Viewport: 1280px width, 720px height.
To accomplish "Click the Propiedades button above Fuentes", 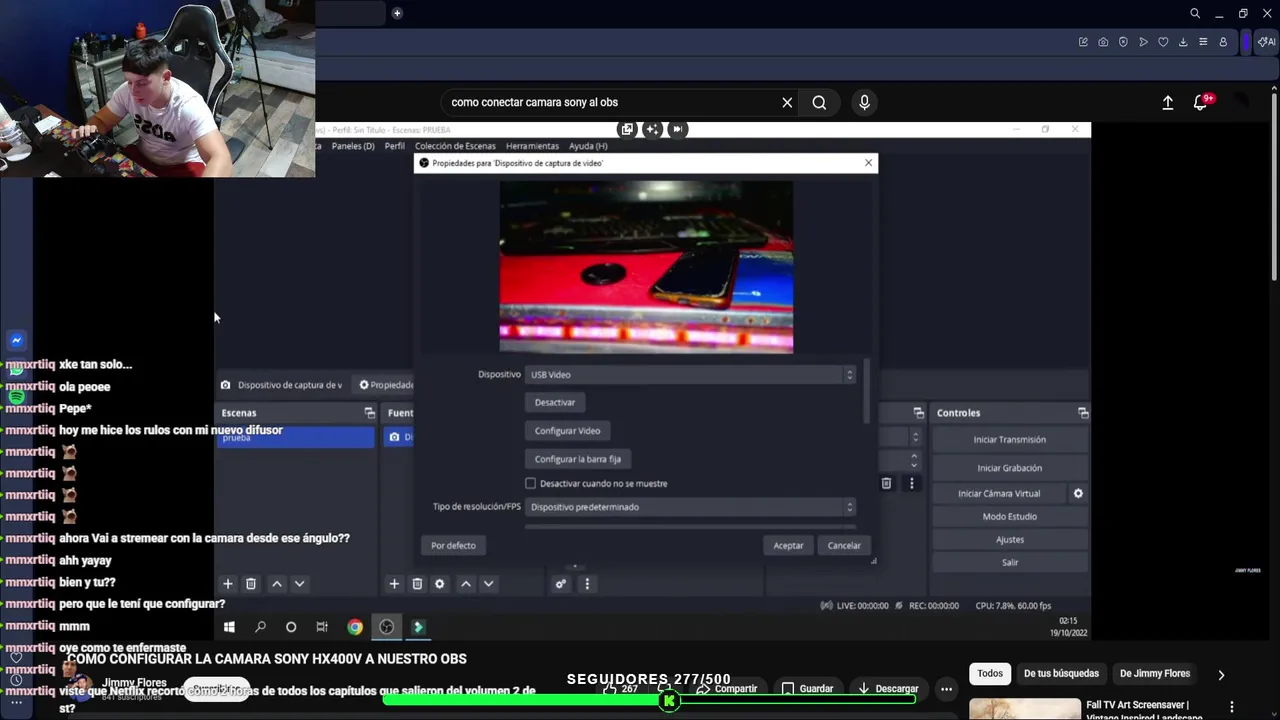I will (x=387, y=385).
